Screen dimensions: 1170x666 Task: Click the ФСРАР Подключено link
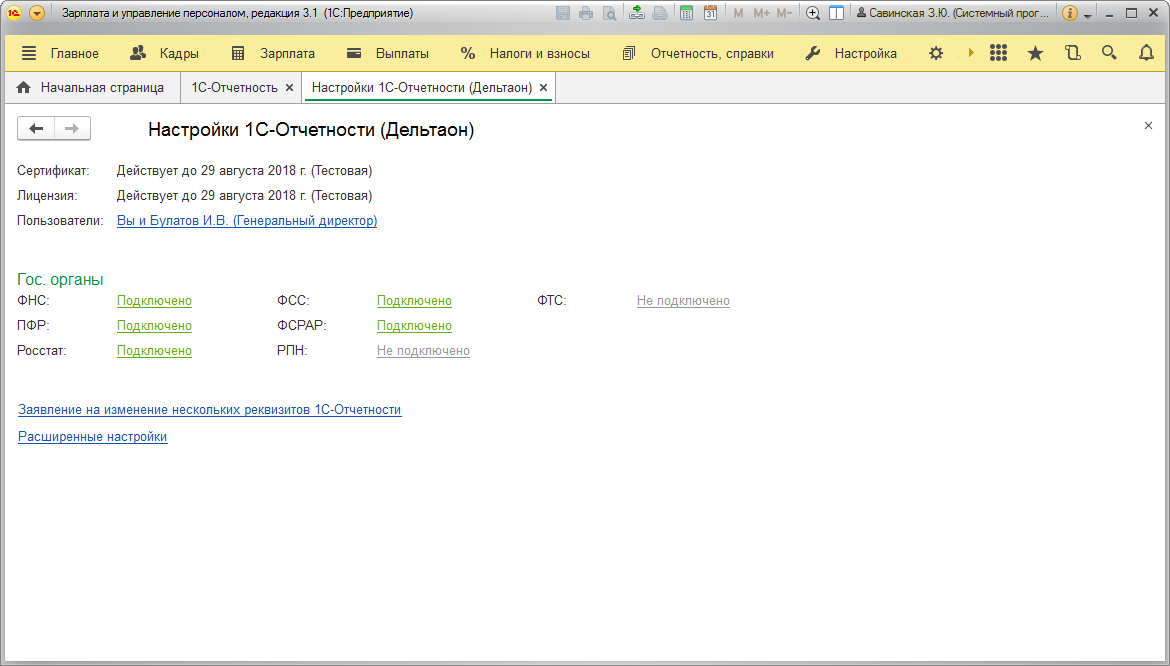pyautogui.click(x=414, y=326)
